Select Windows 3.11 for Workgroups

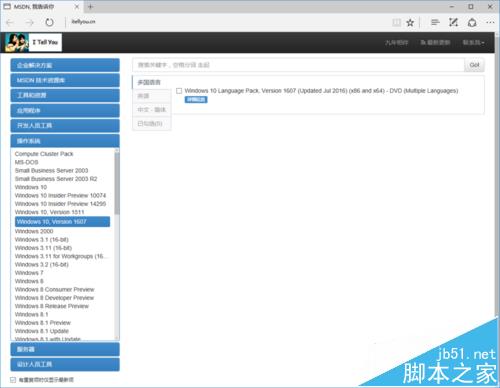pos(62,256)
